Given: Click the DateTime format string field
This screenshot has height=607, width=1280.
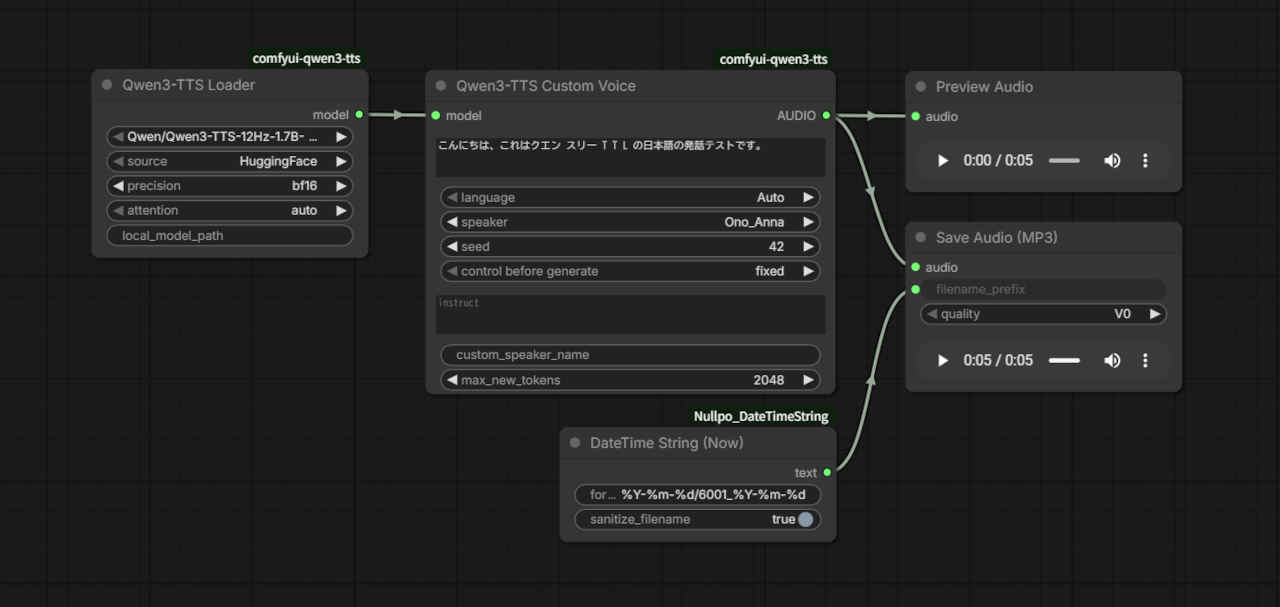Looking at the screenshot, I should (697, 495).
